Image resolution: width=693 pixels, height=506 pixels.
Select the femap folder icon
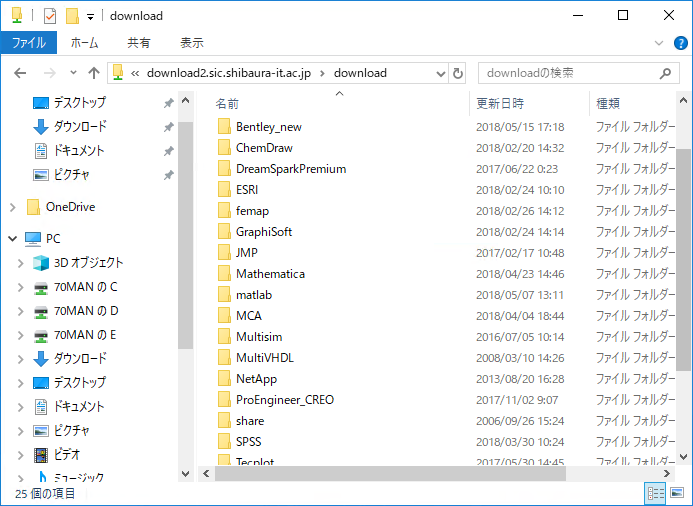tap(224, 210)
